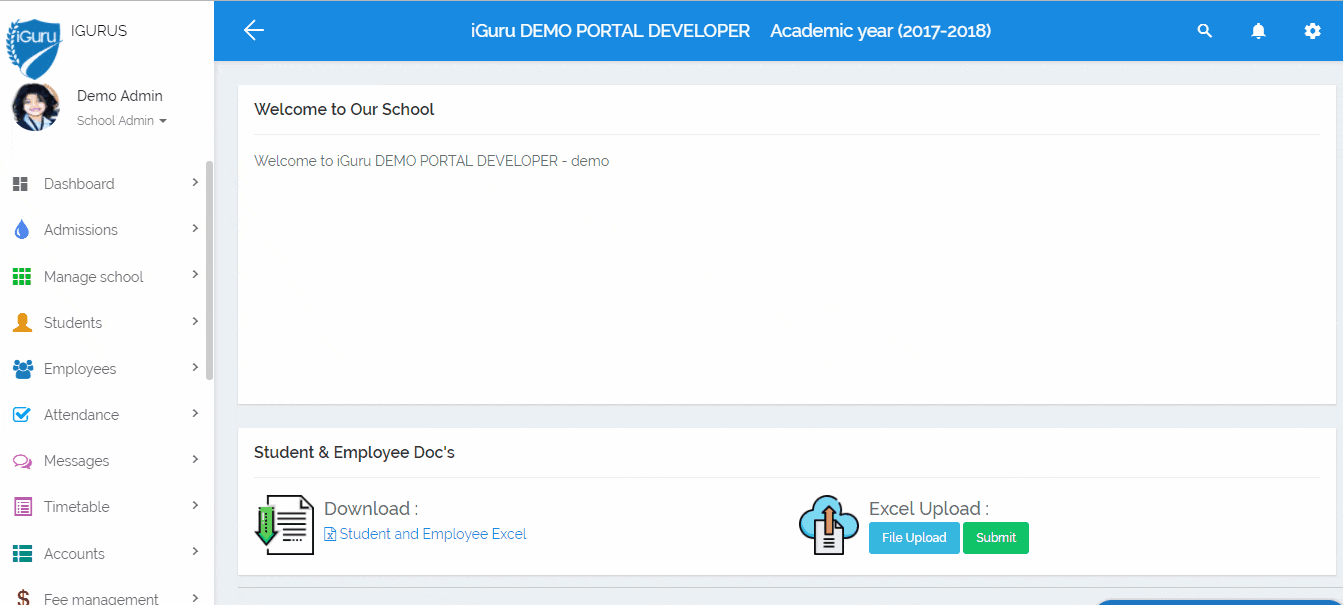The width and height of the screenshot is (1343, 605).
Task: Expand the Attendance menu chevron
Action: pos(195,413)
